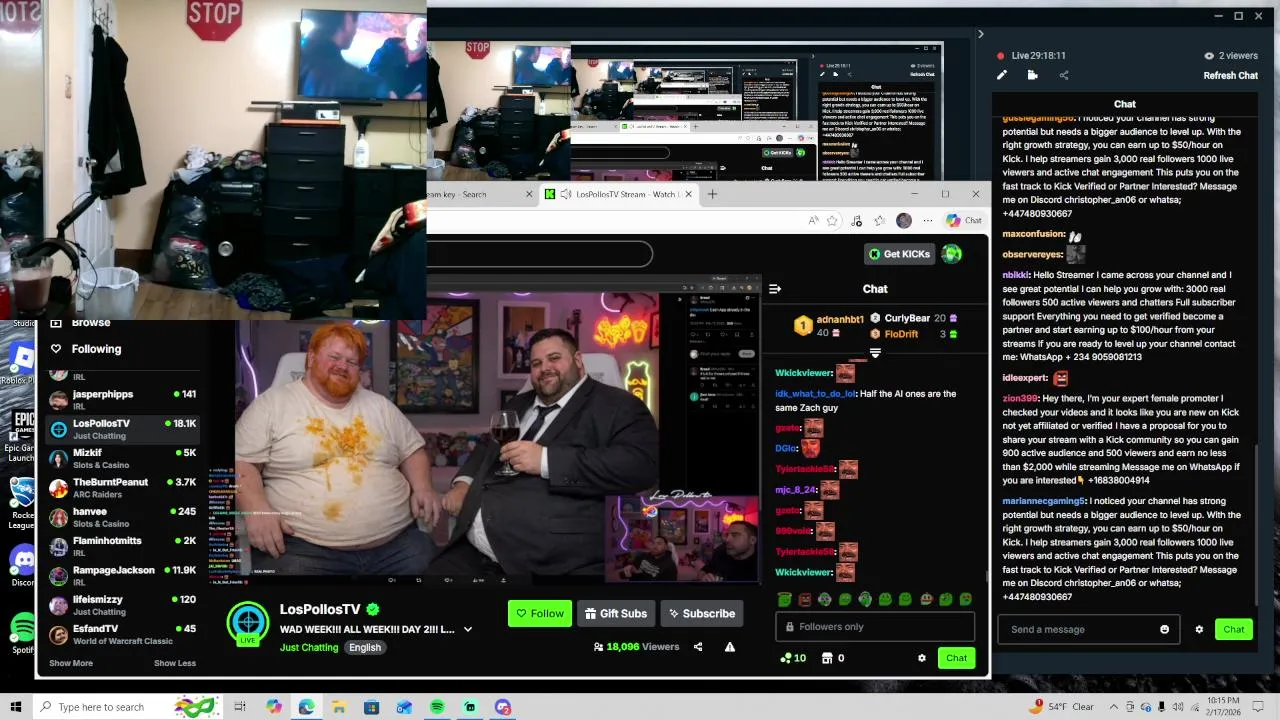1280x720 pixels.
Task: Open chat settings gear in streaming panel
Action: 1199,629
